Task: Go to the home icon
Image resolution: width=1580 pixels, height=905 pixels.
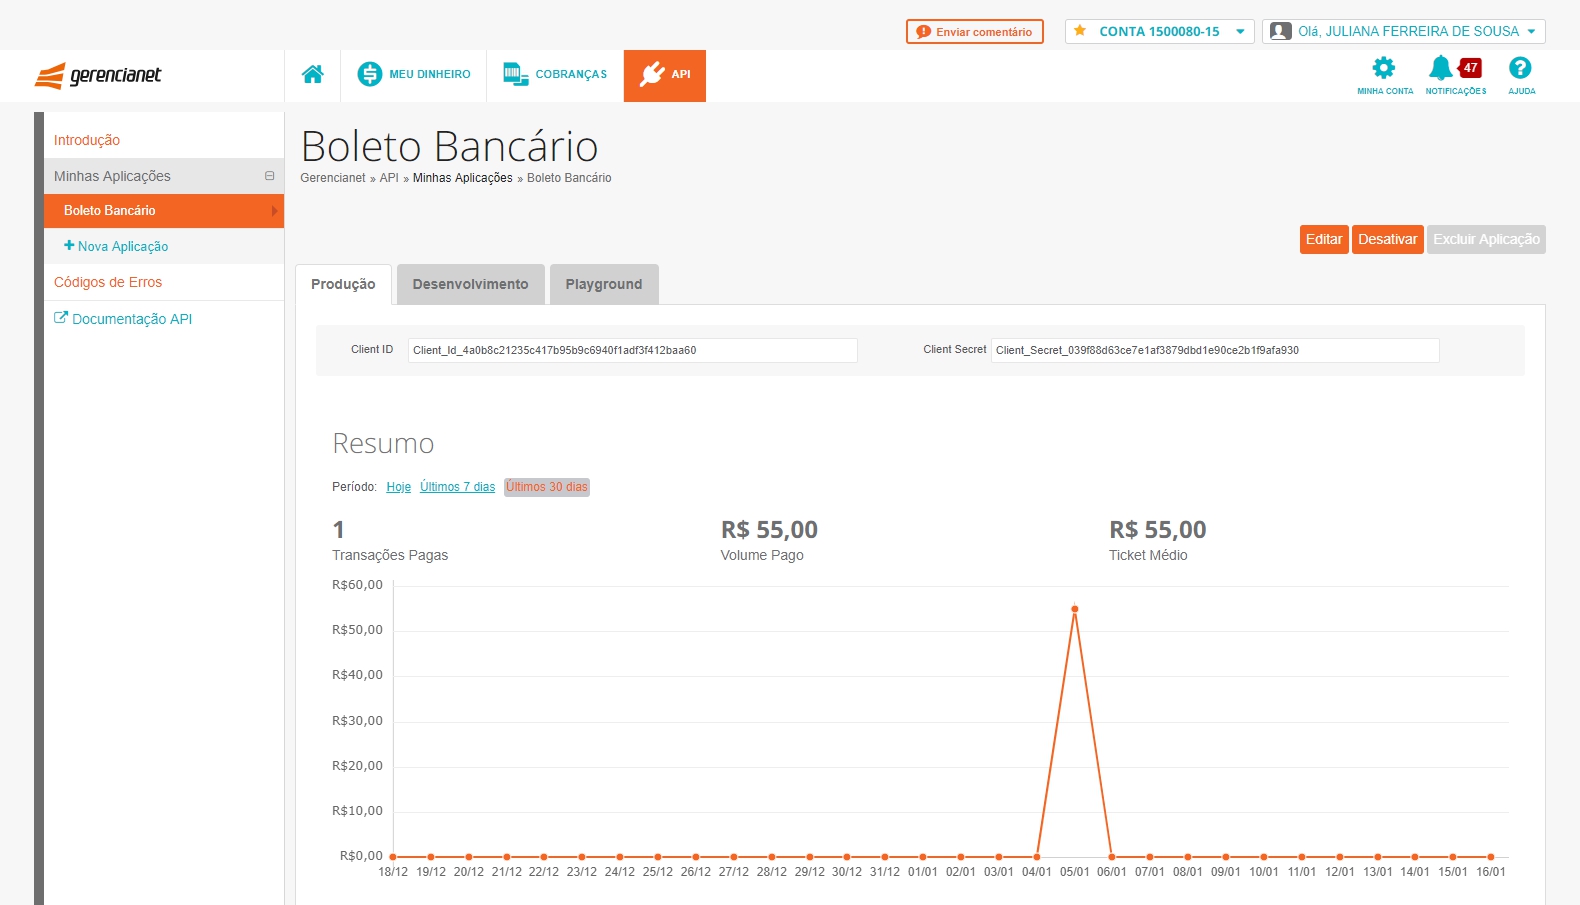Action: tap(313, 75)
